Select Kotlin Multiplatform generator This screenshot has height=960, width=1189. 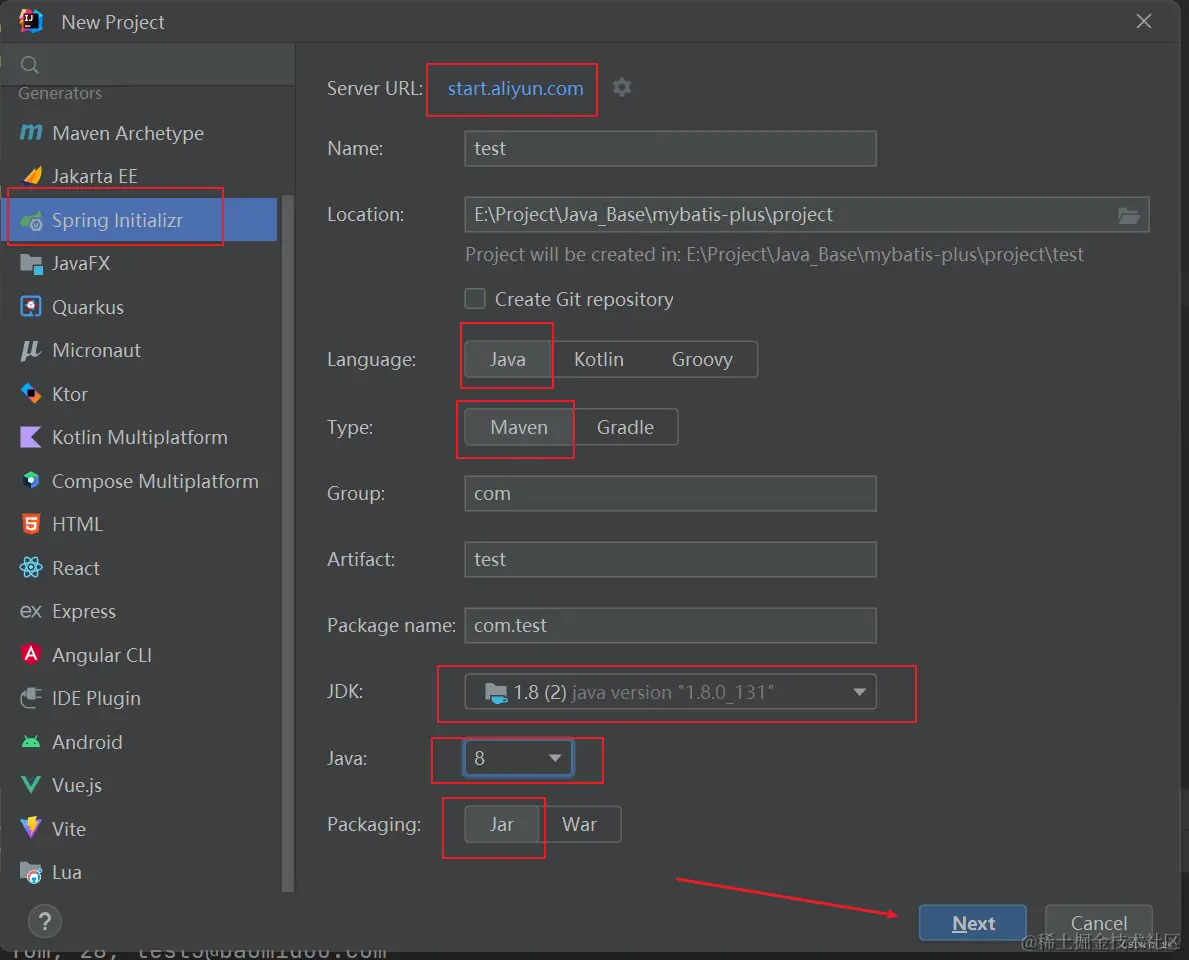tap(140, 438)
